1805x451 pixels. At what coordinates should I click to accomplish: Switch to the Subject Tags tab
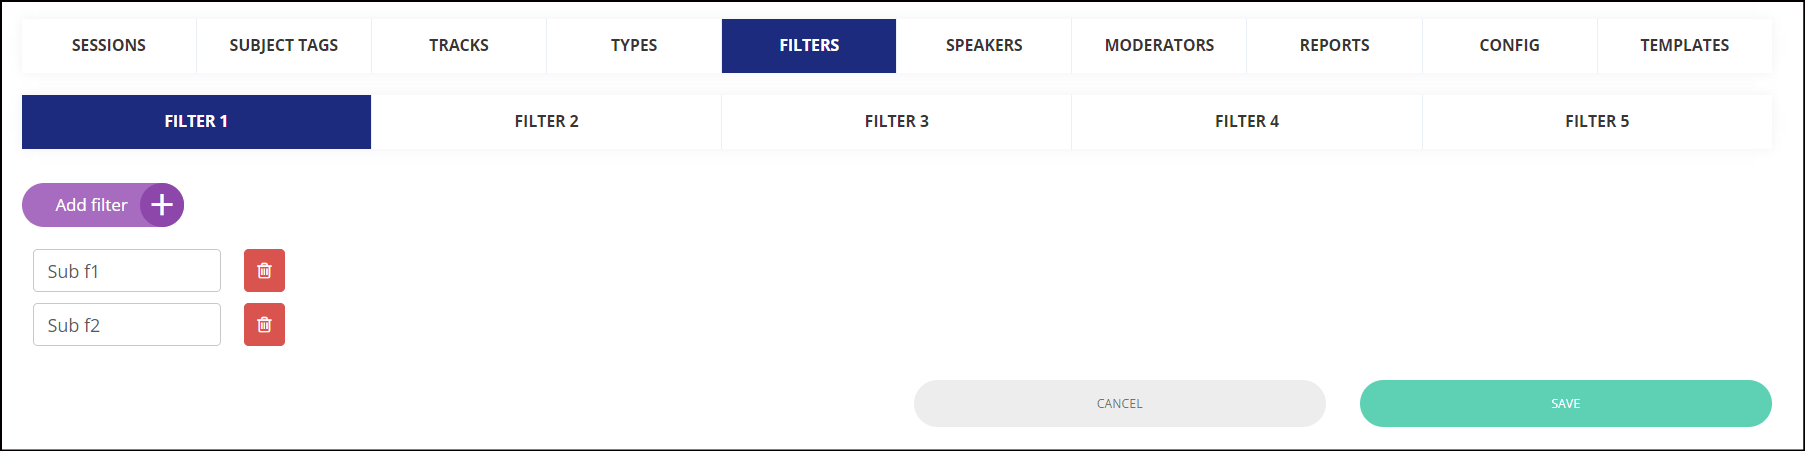pos(284,45)
